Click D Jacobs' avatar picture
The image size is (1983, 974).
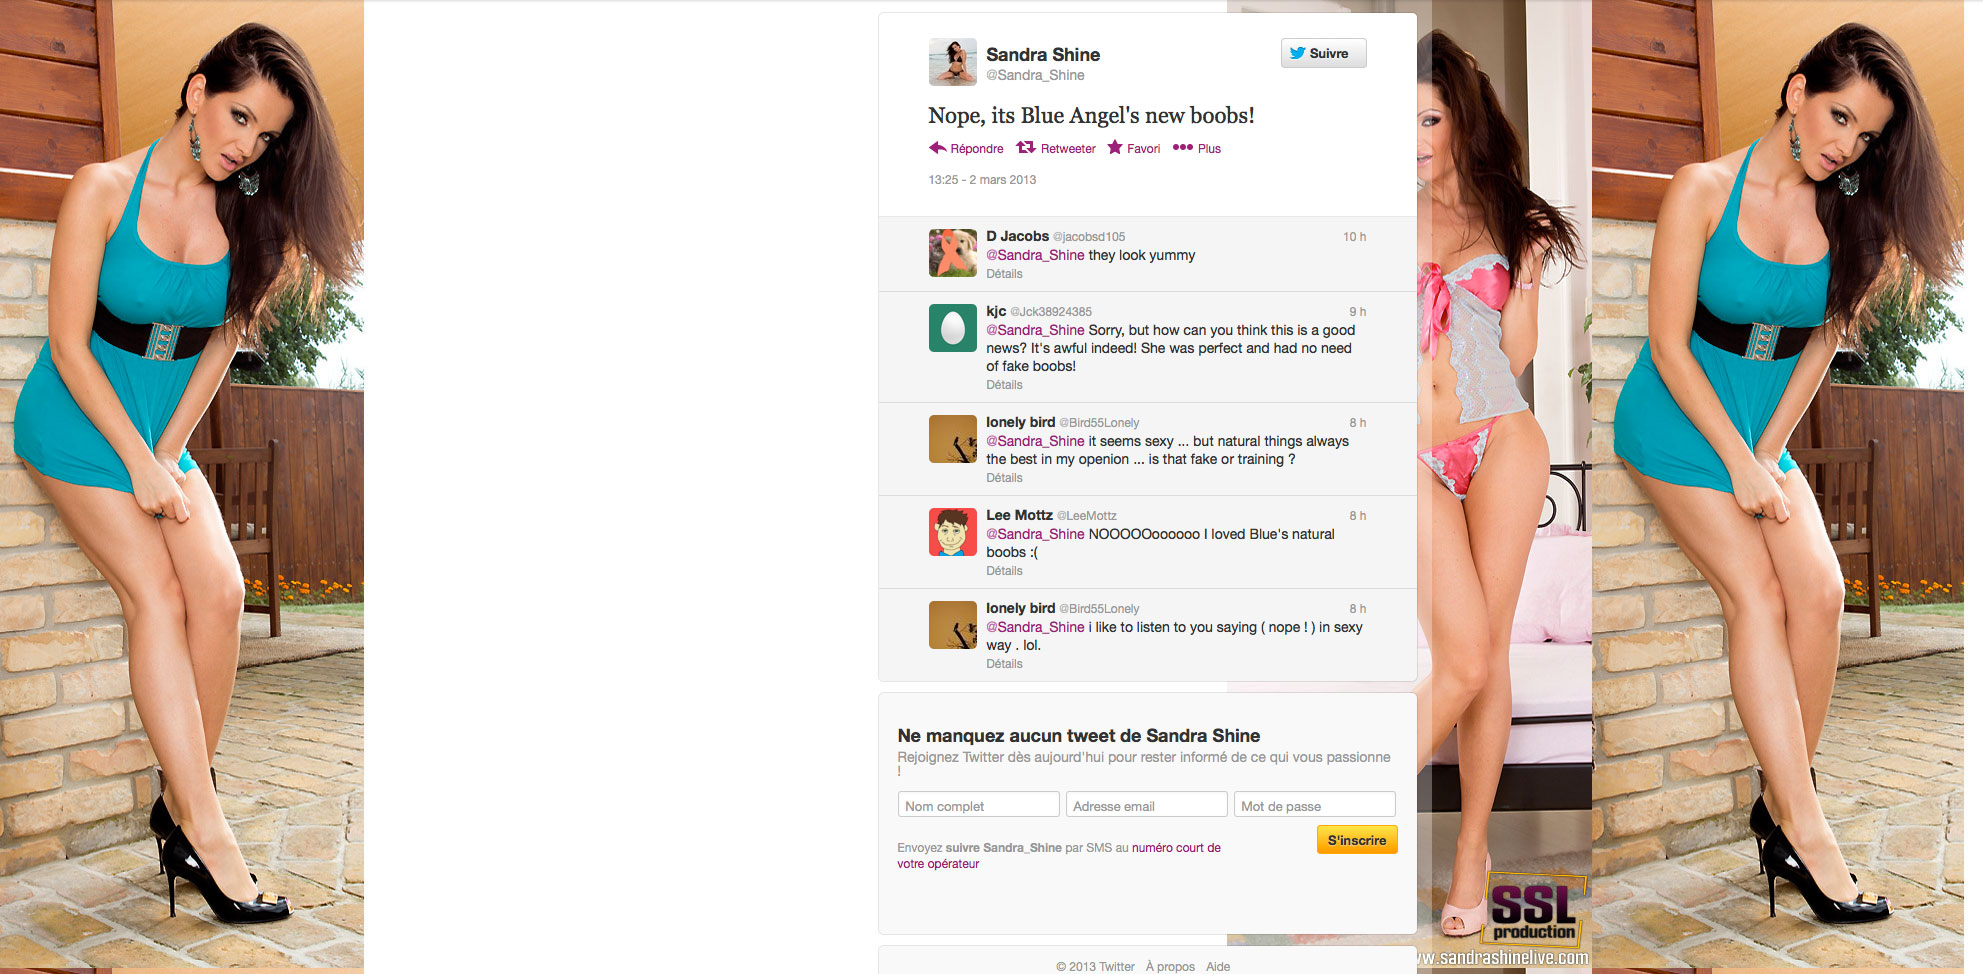point(952,253)
